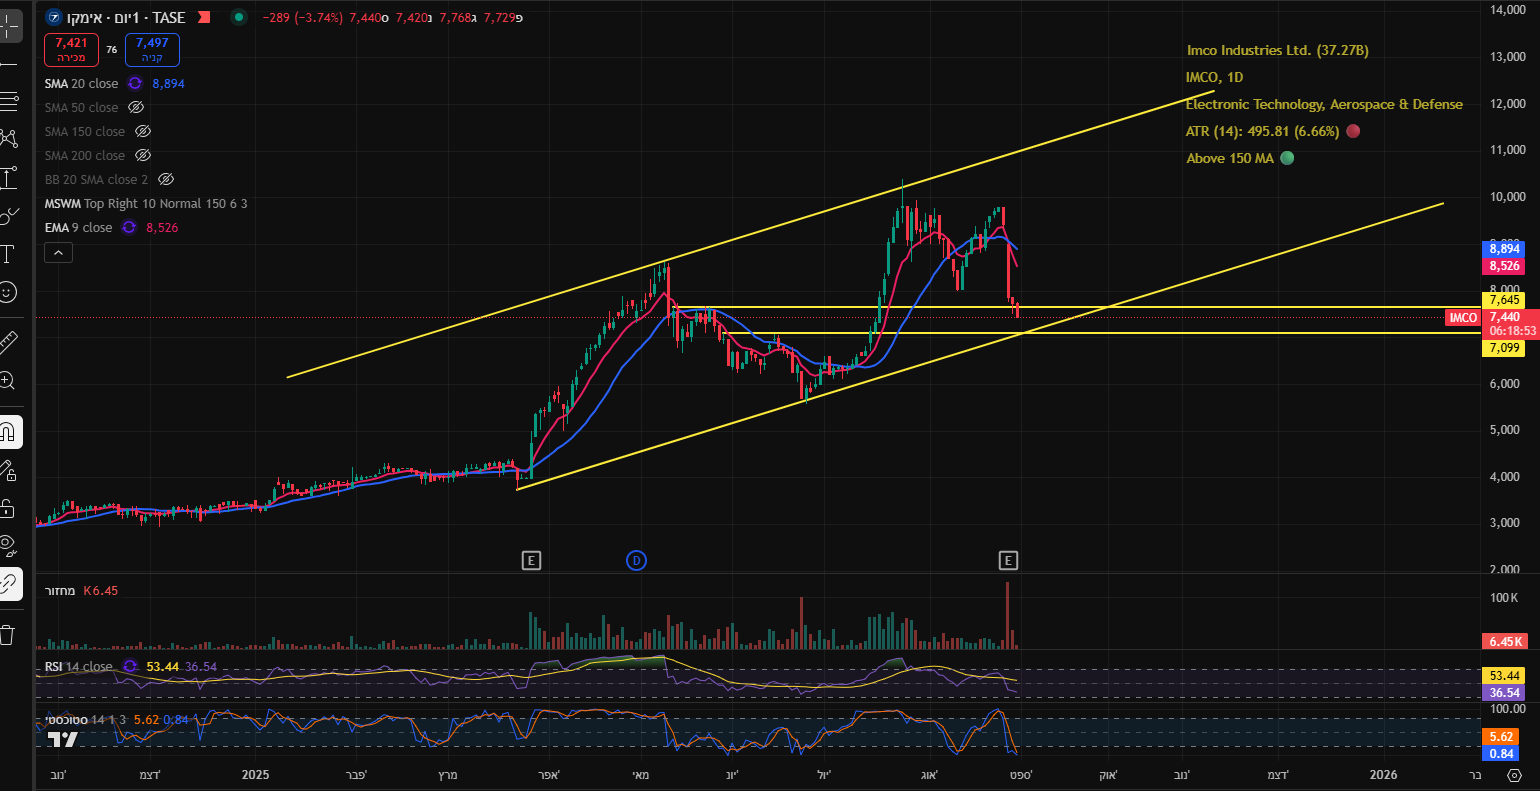The width and height of the screenshot is (1540, 791).
Task: Select the MSWM Top Right legend label
Action: tap(146, 204)
